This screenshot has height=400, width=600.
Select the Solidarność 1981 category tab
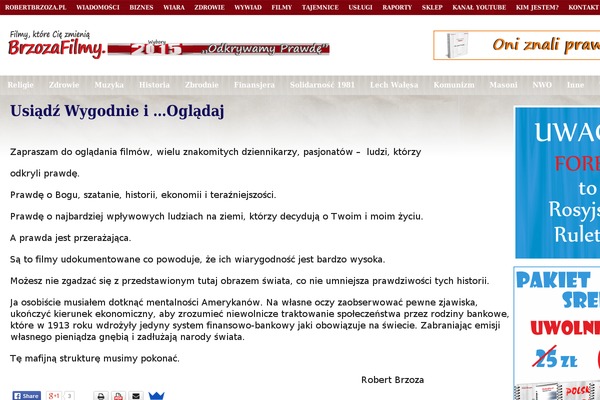322,85
